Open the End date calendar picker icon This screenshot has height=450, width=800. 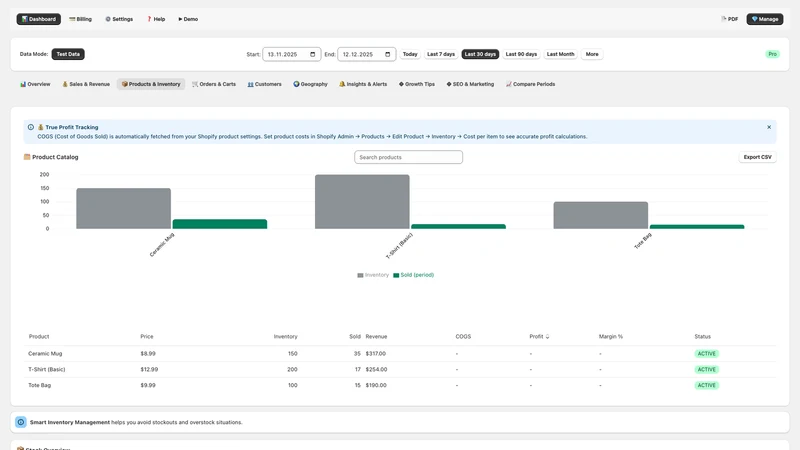[x=388, y=54]
